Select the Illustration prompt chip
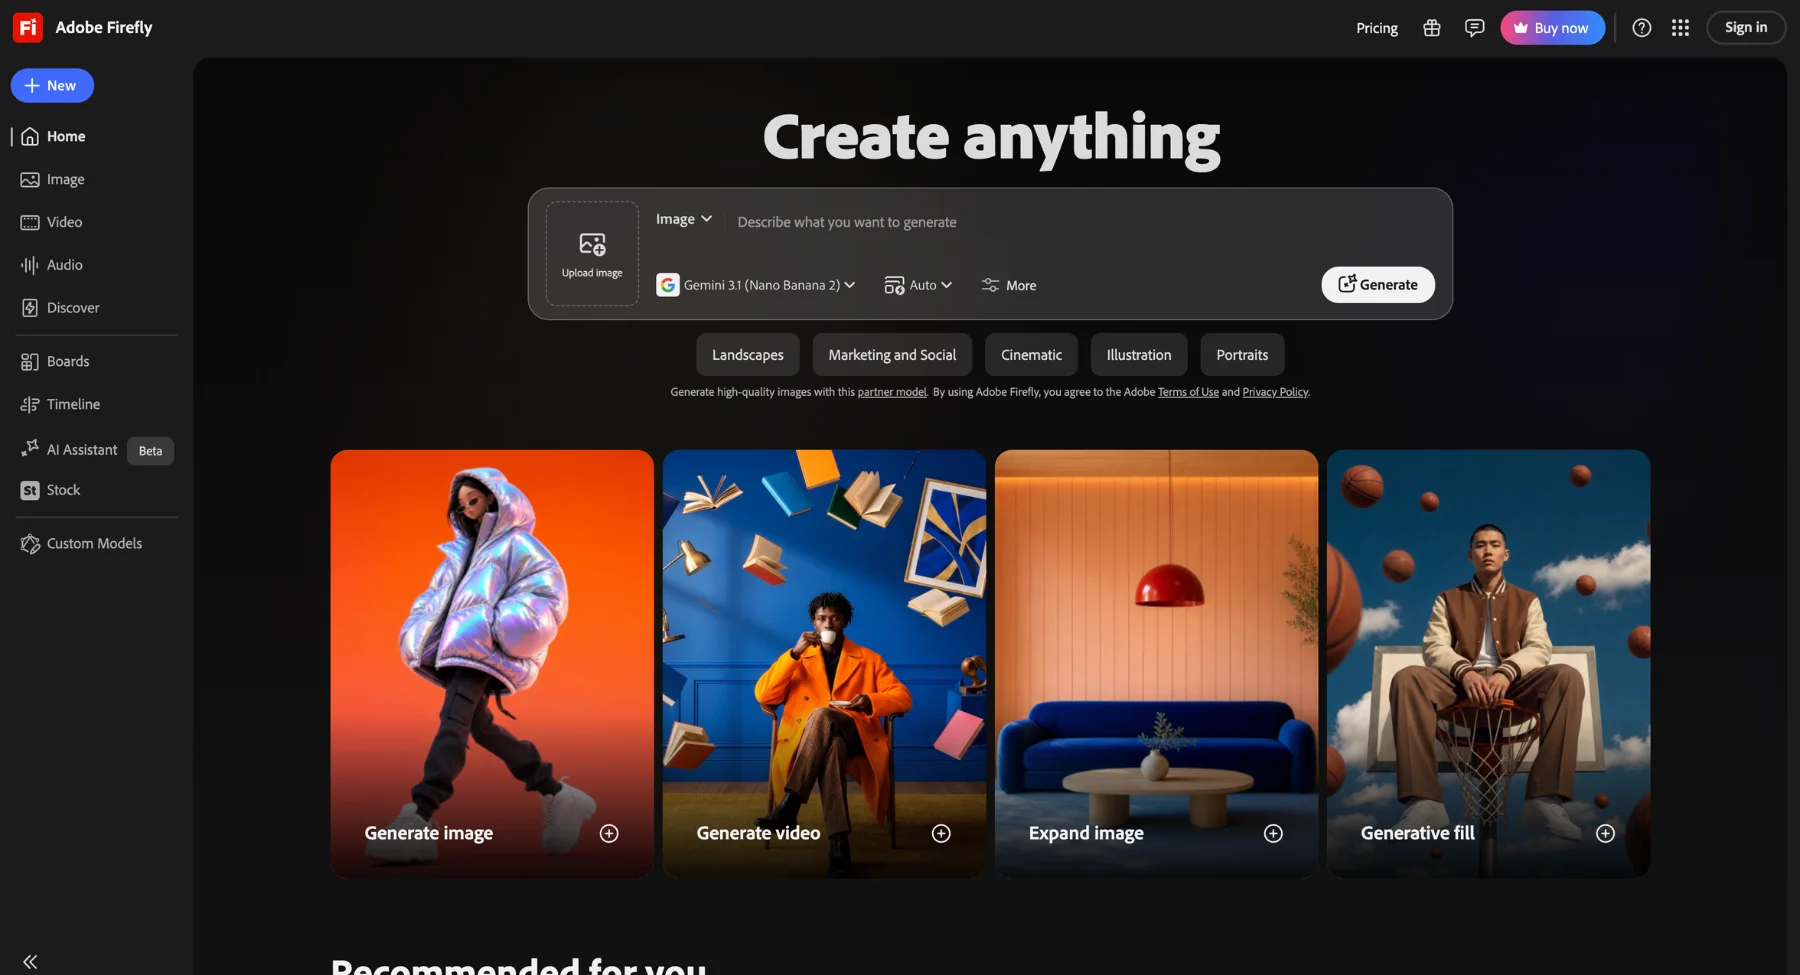1800x975 pixels. click(x=1139, y=355)
